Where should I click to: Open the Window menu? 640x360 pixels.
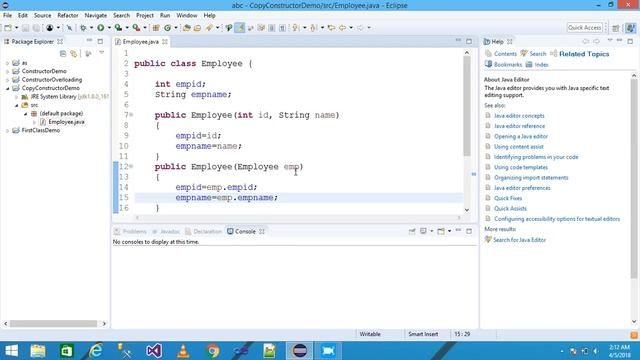click(x=187, y=16)
